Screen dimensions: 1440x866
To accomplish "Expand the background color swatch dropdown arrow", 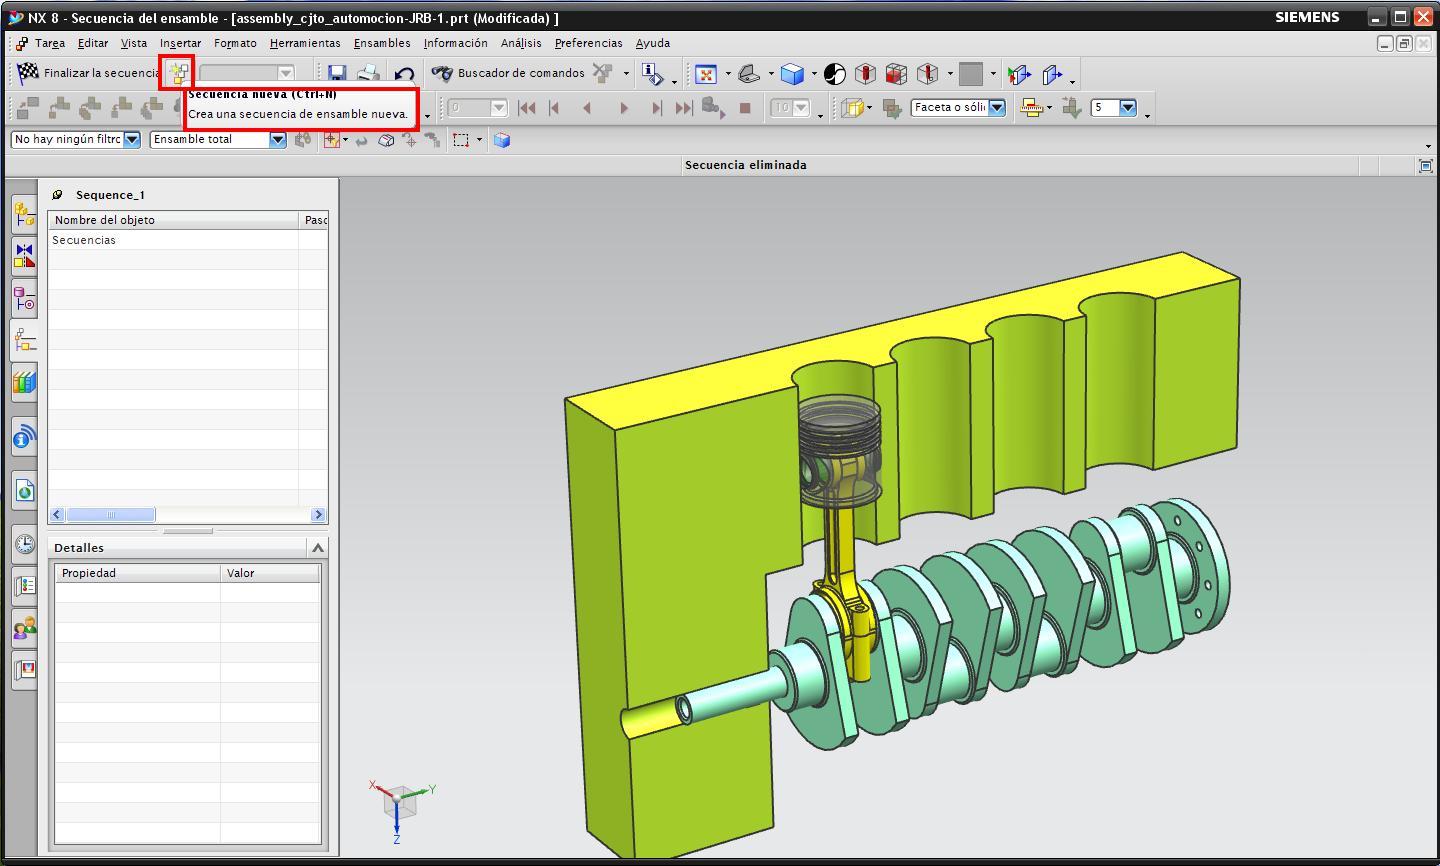I will pos(993,74).
